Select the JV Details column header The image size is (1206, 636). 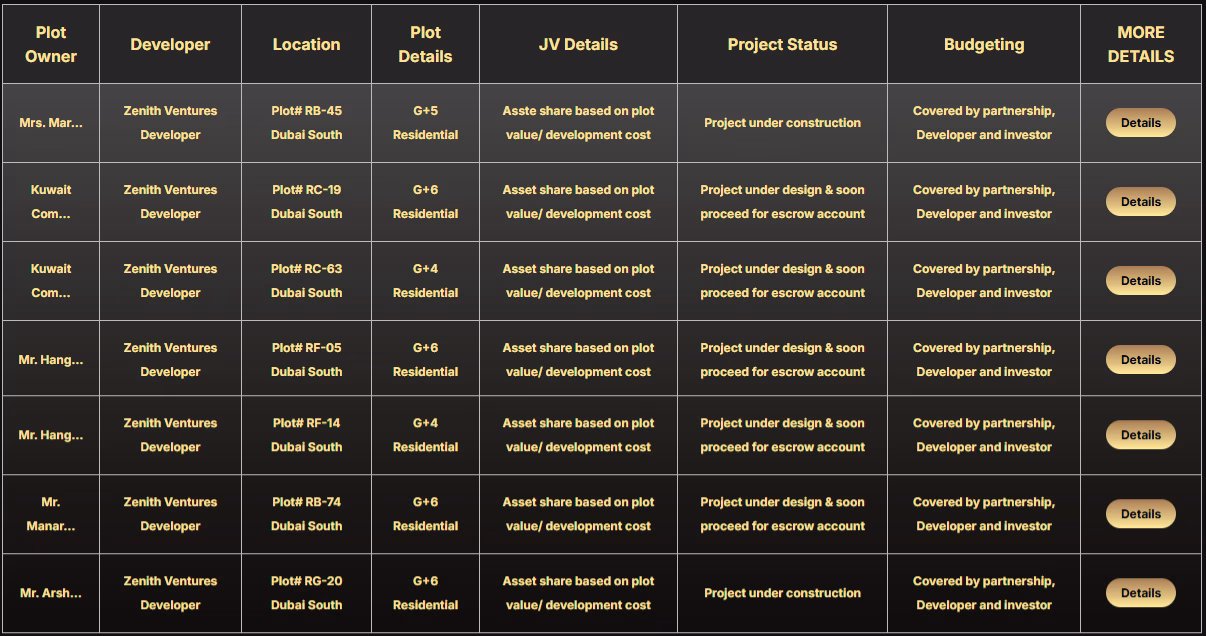(x=578, y=45)
